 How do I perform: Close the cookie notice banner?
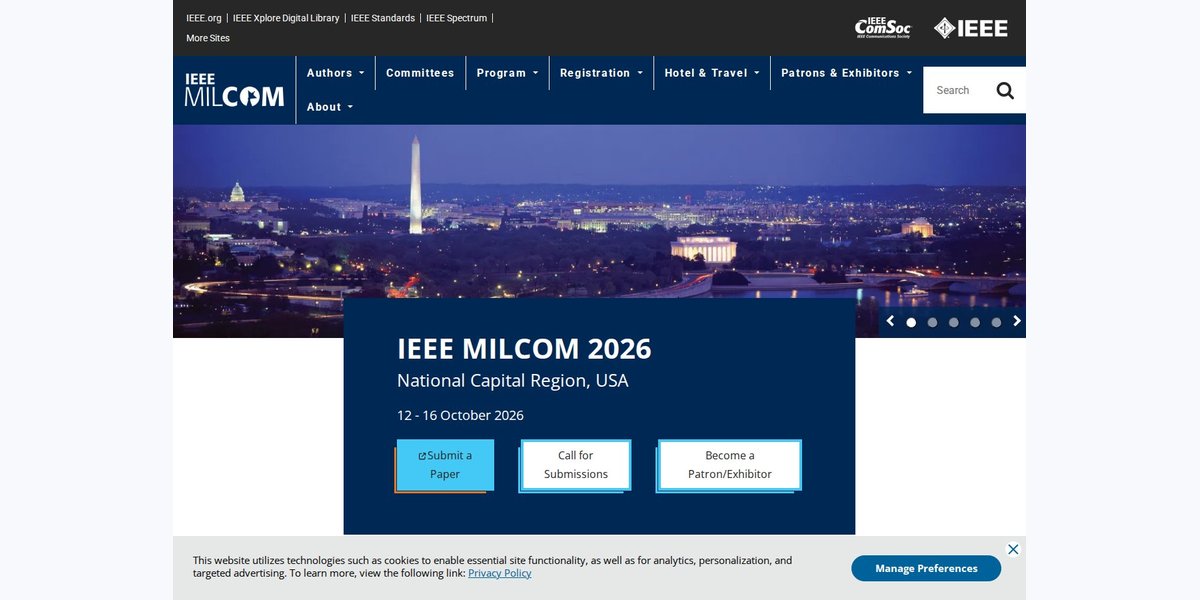tap(1013, 549)
